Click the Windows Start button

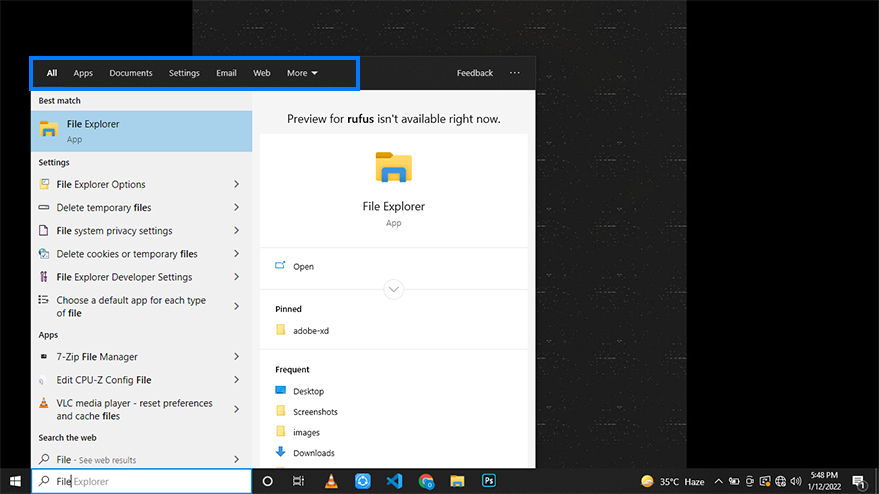[x=14, y=481]
